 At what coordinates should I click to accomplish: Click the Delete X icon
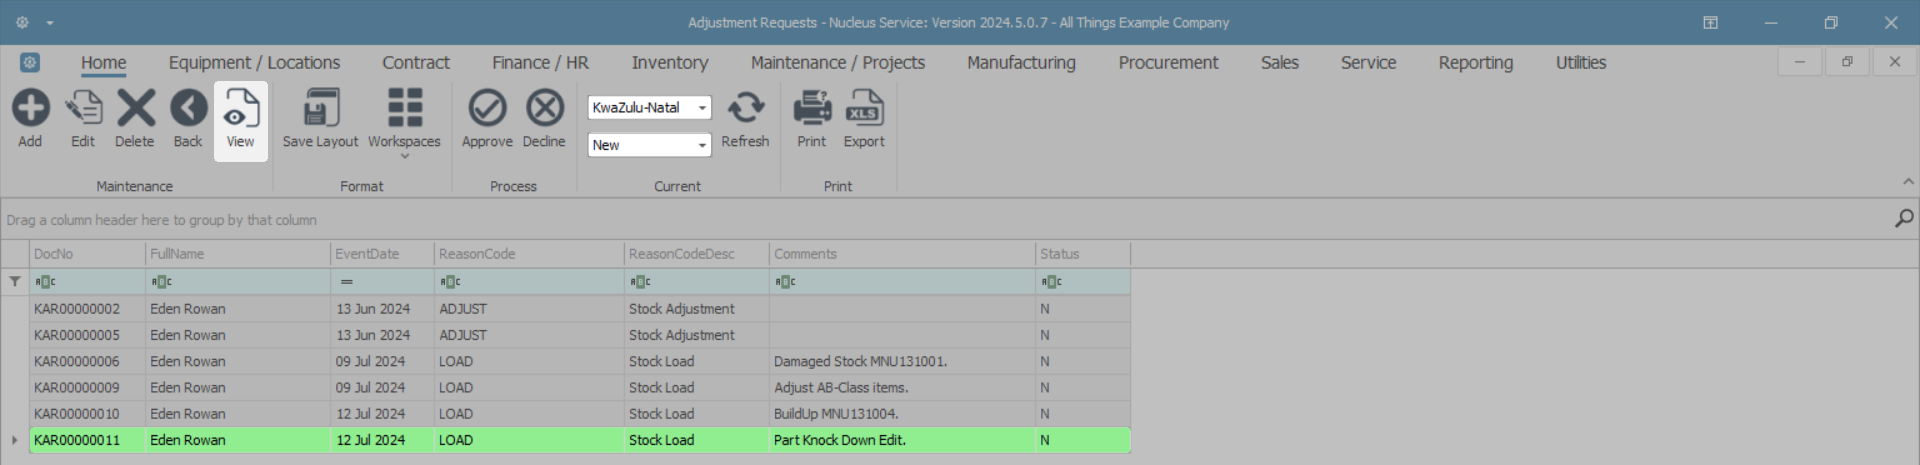point(135,108)
